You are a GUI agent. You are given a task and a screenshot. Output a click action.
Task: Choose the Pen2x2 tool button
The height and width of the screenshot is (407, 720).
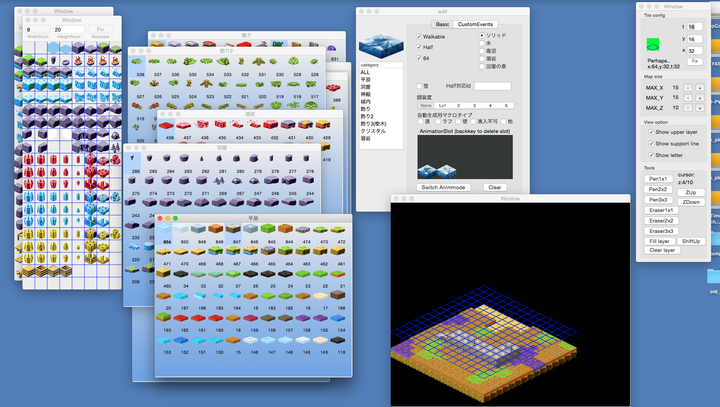point(658,189)
